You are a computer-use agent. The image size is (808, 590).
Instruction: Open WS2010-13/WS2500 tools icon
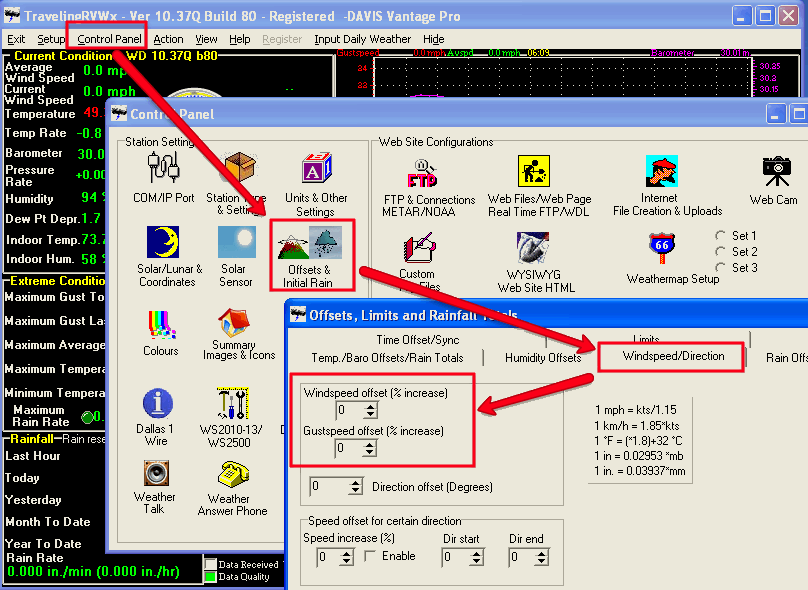click(x=232, y=403)
